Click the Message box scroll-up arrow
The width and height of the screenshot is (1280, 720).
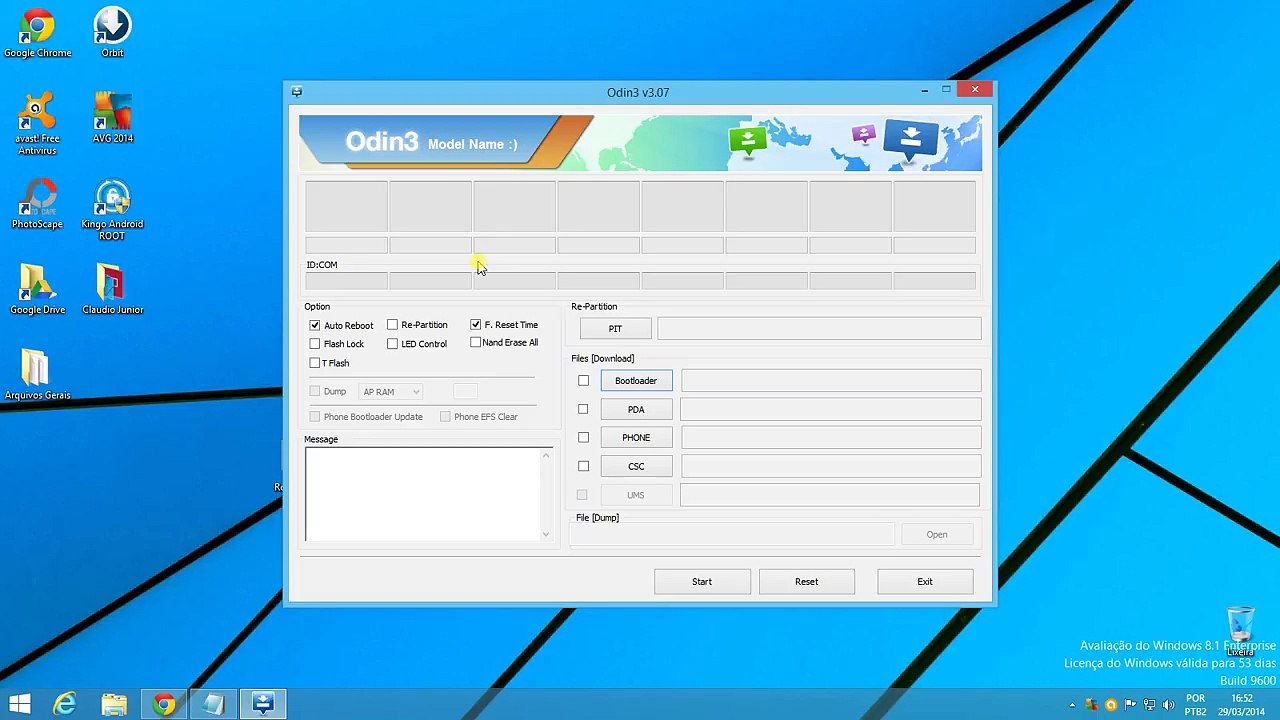click(x=546, y=455)
